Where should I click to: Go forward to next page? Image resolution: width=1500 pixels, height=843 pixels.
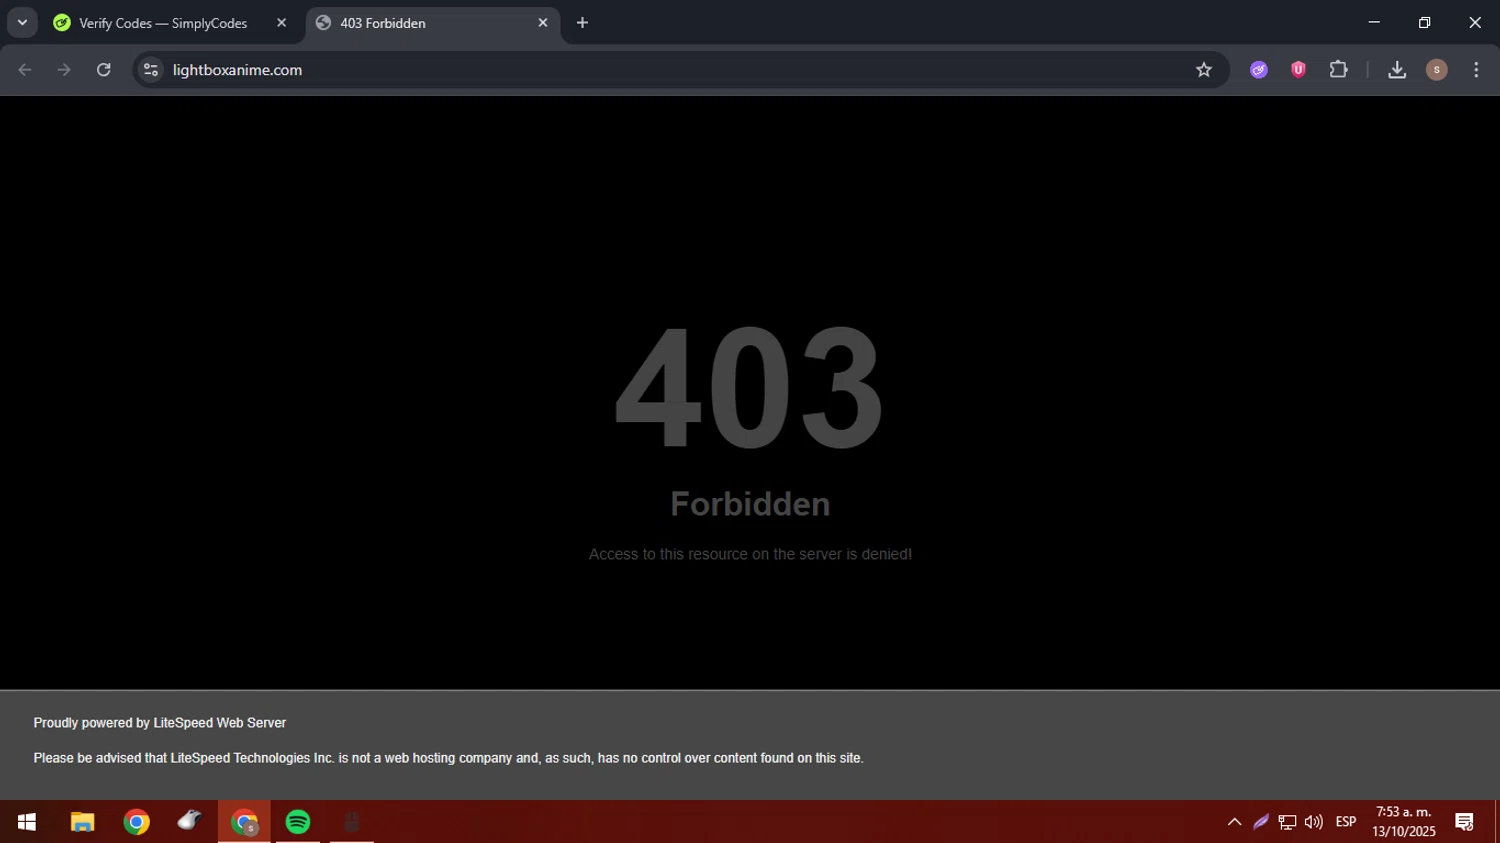64,70
